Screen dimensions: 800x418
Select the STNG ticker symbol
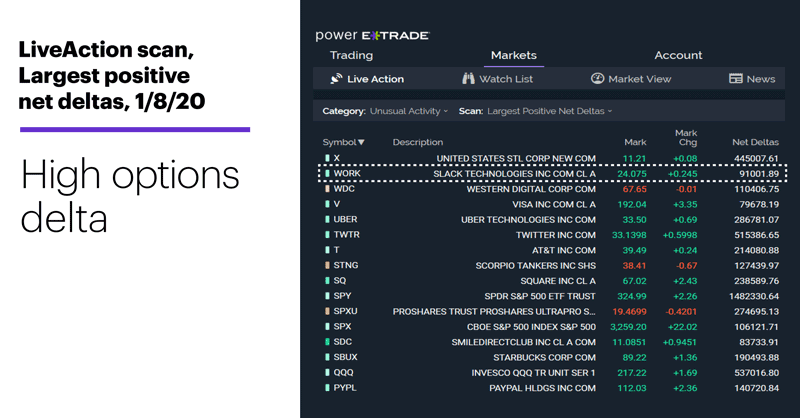346,265
